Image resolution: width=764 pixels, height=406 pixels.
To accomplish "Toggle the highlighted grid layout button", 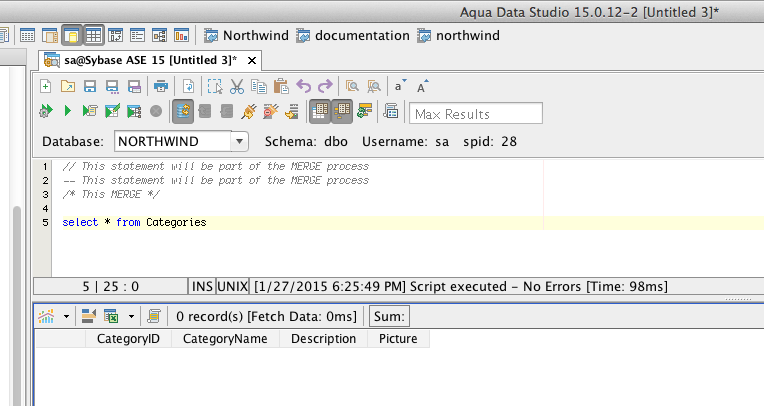I will coord(94,35).
